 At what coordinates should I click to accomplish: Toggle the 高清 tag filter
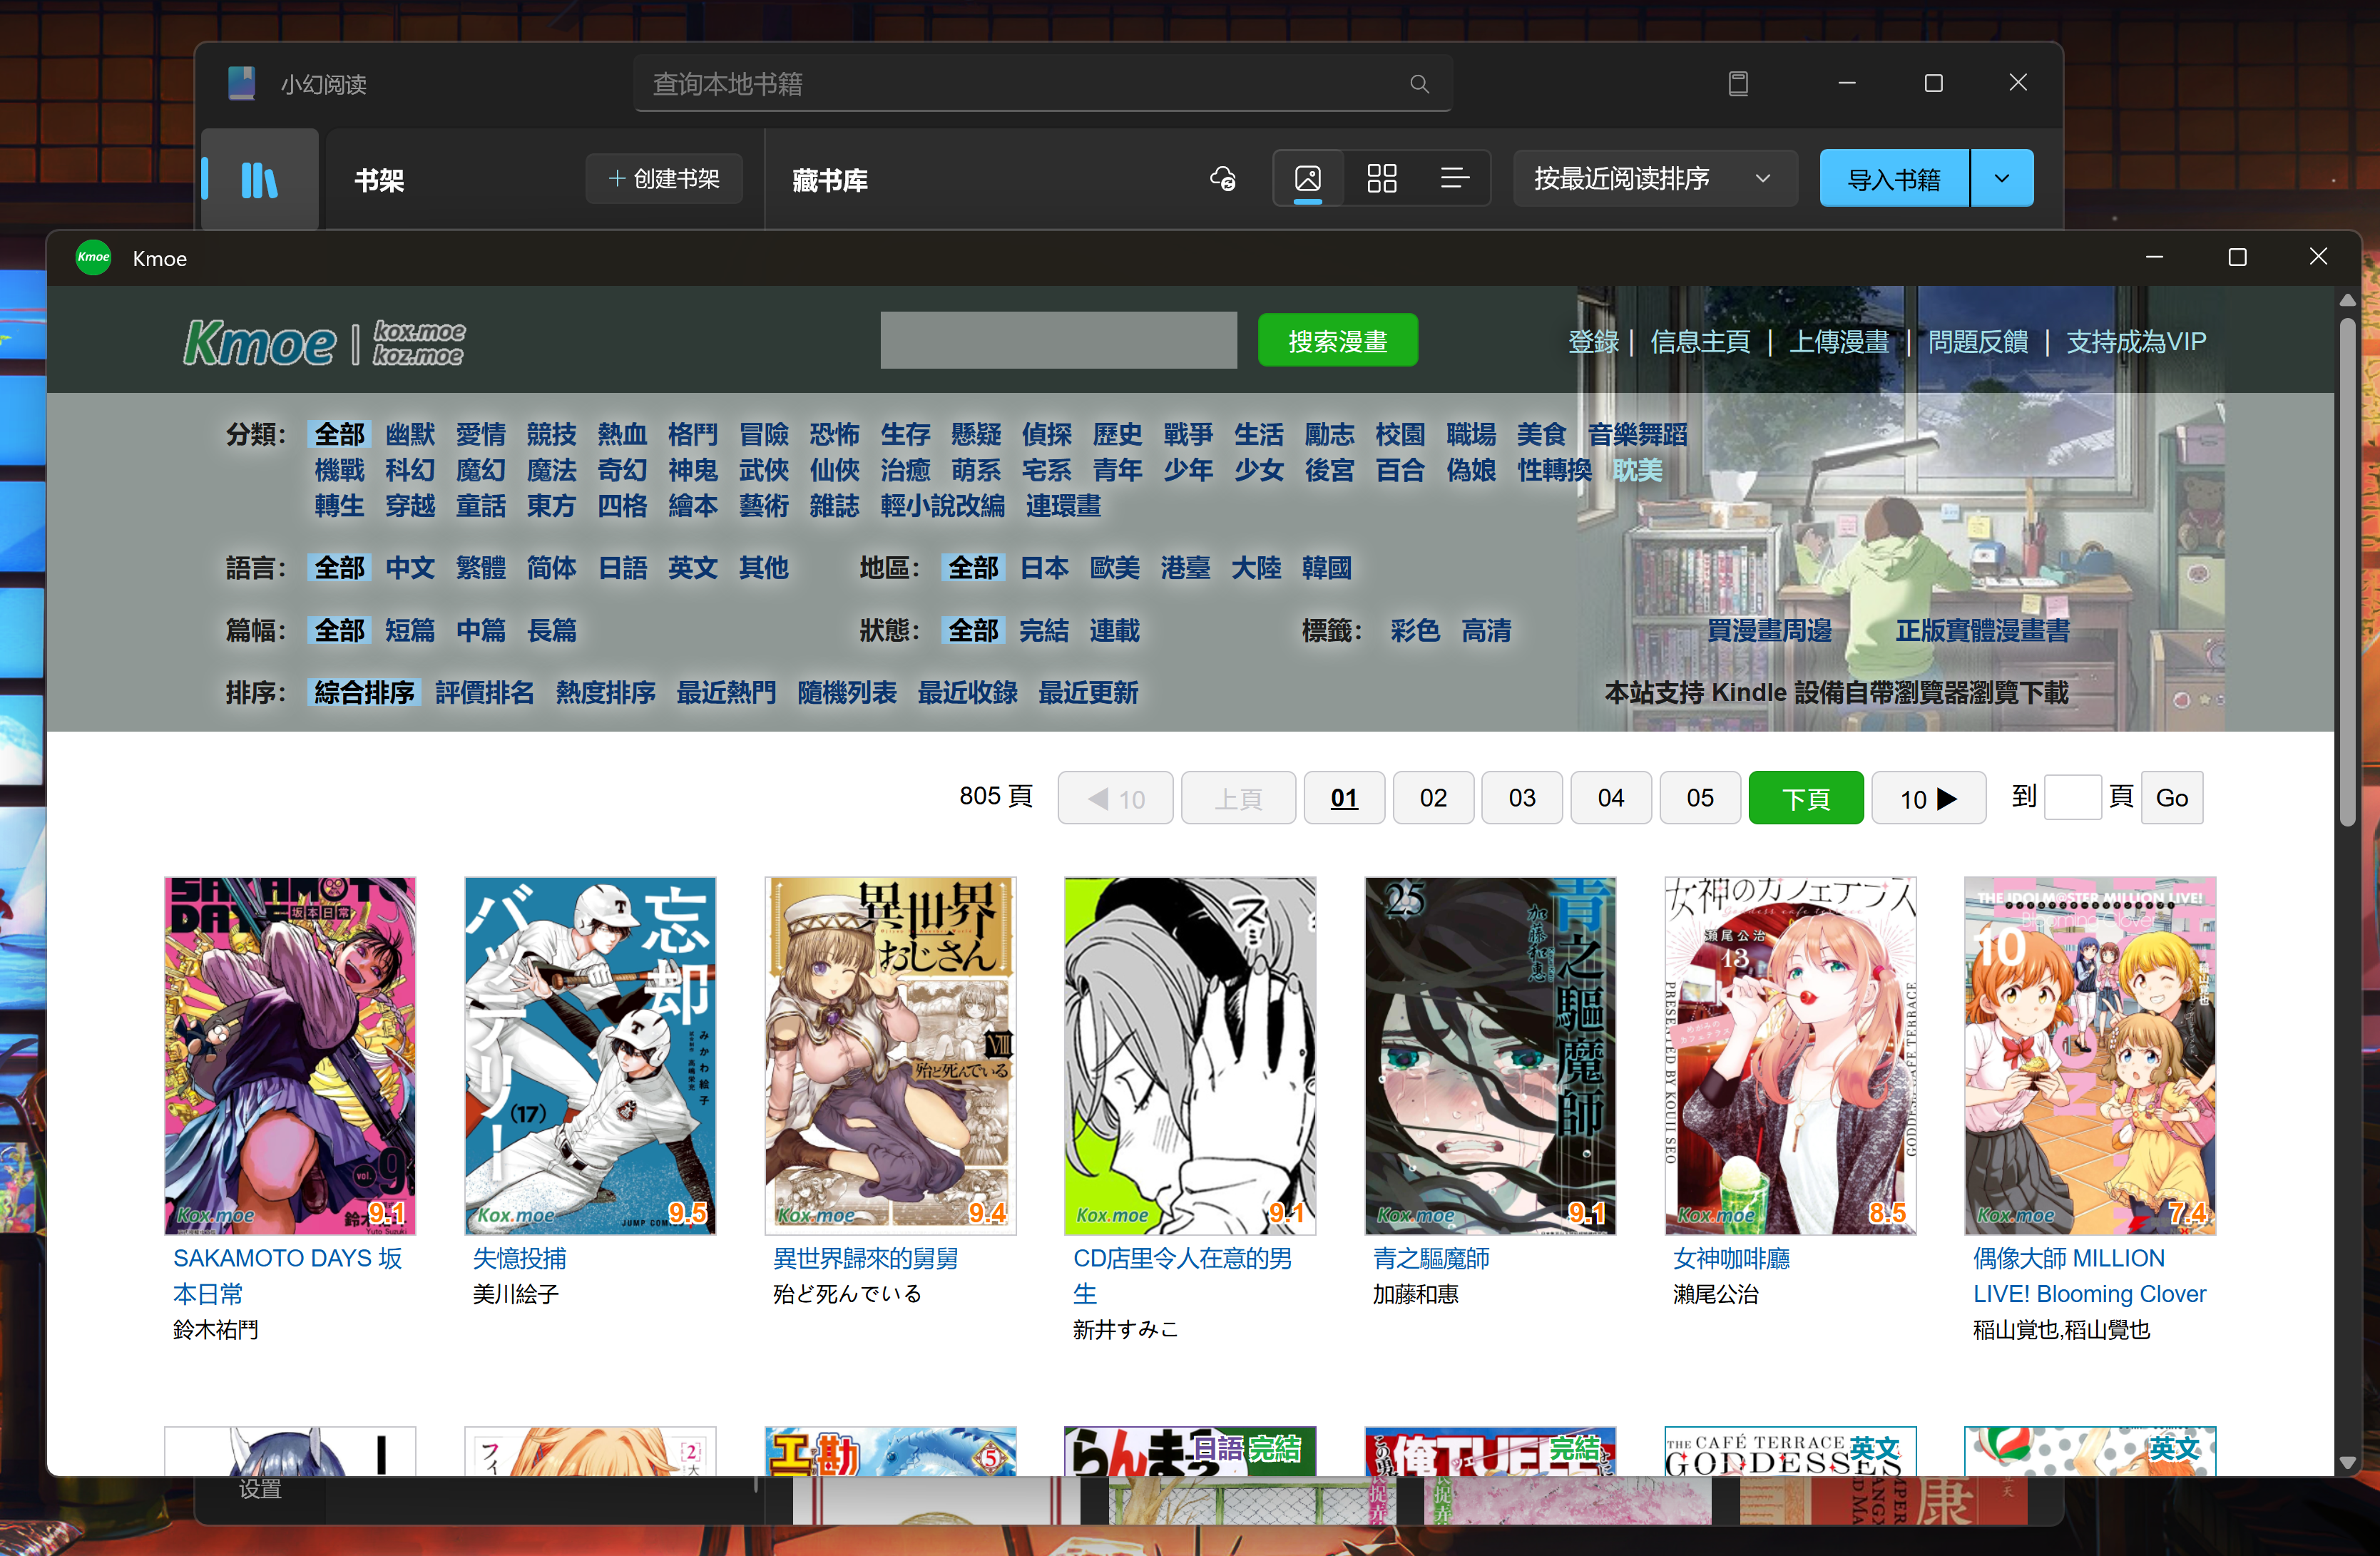pyautogui.click(x=1486, y=630)
